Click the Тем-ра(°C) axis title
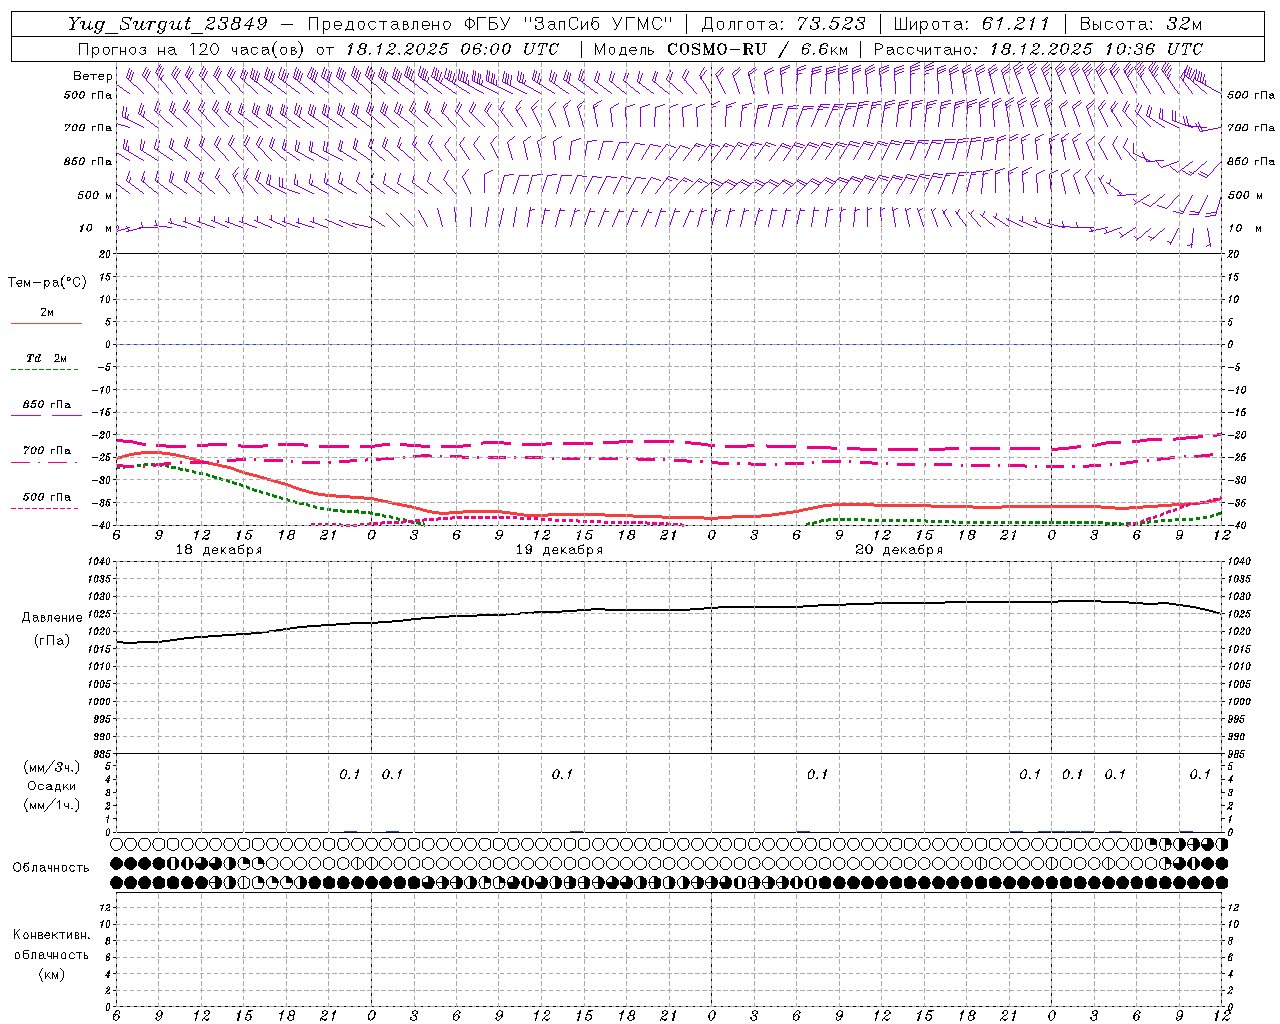 coord(47,283)
